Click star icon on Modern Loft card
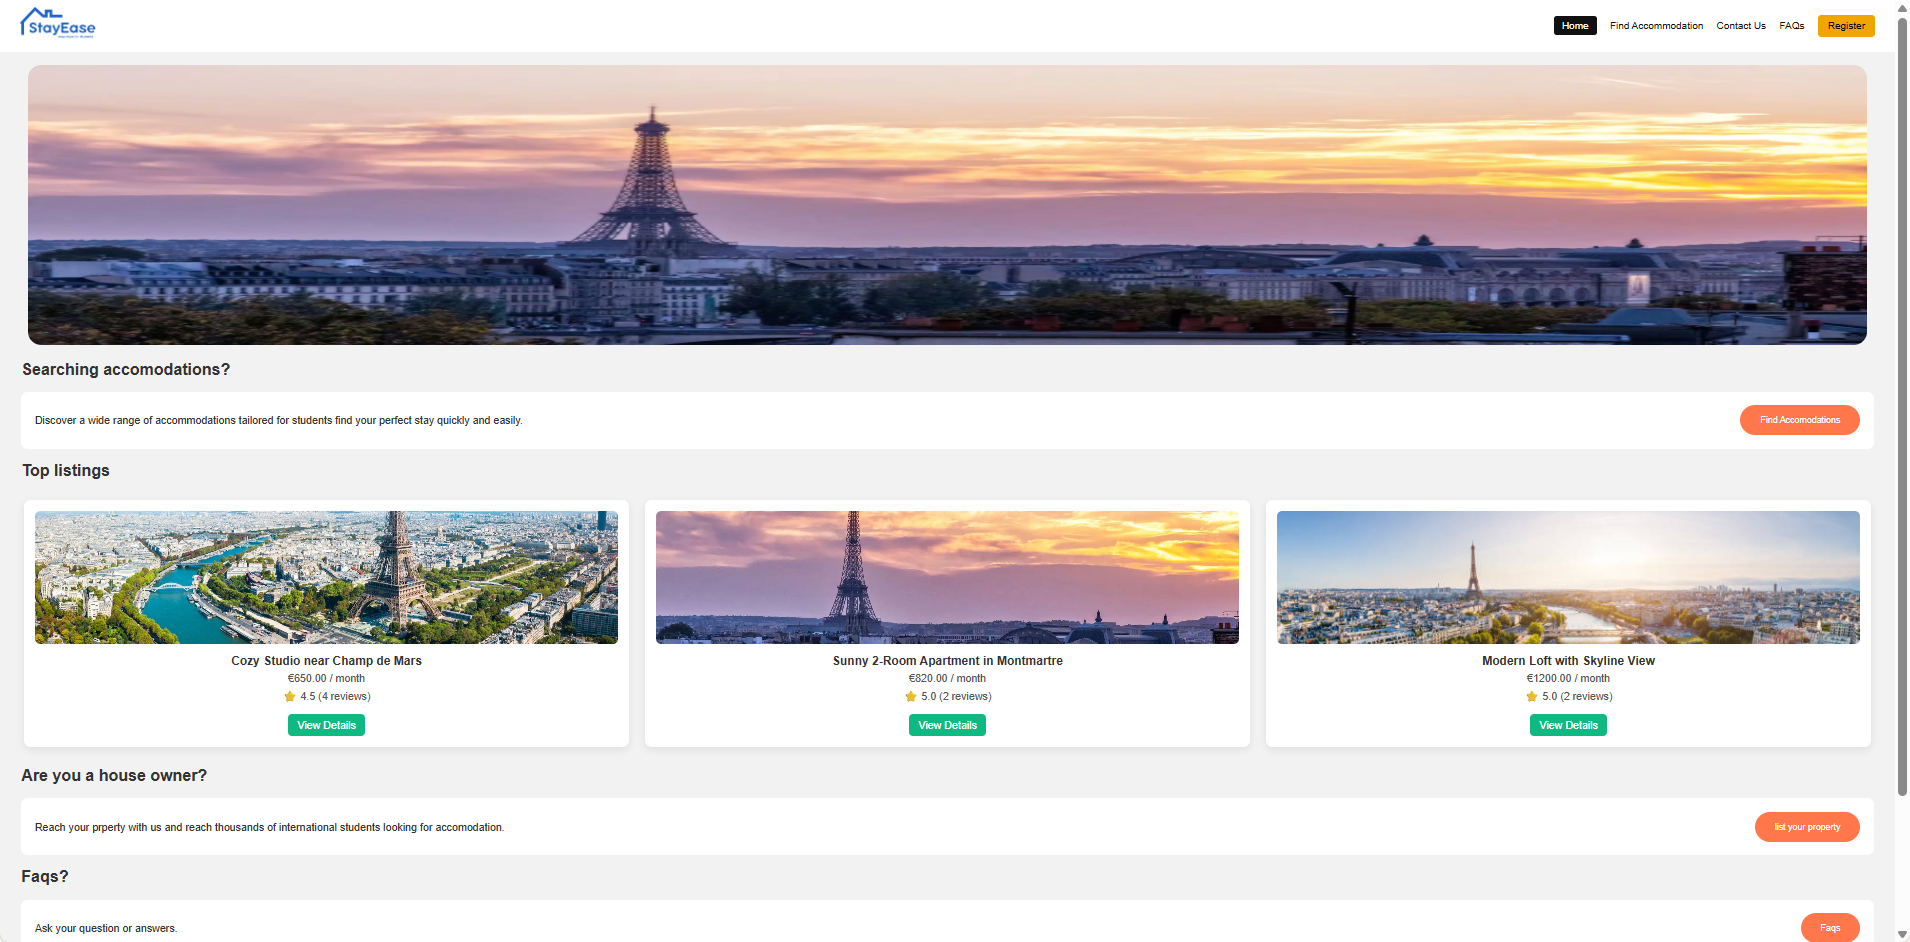 1532,697
